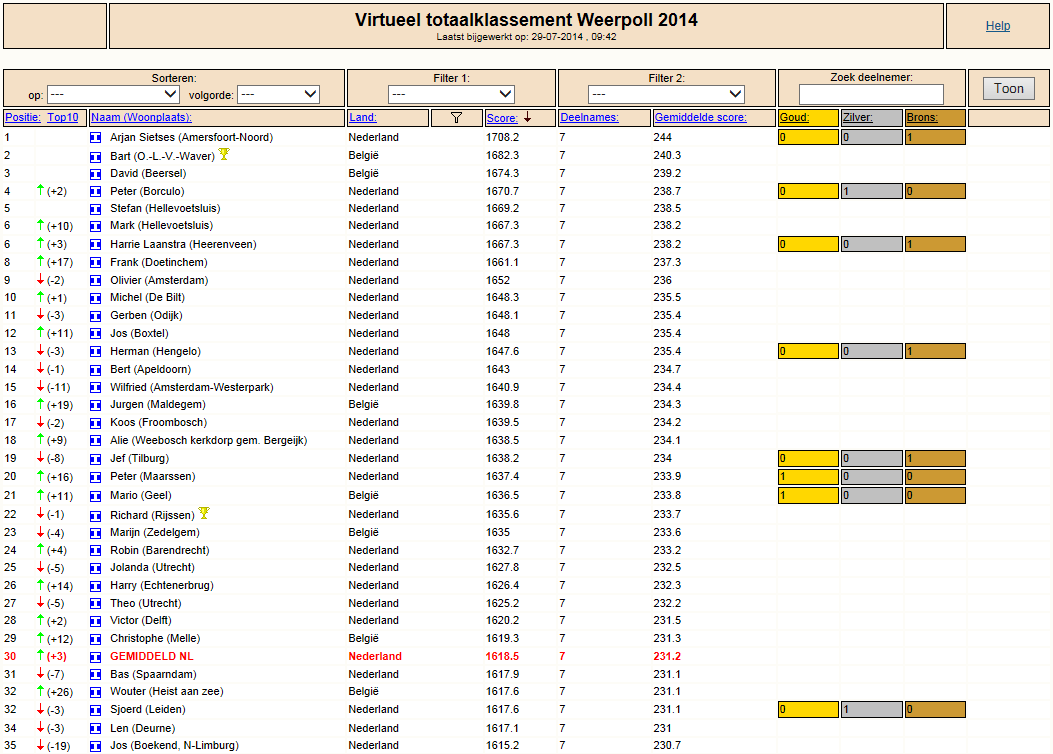Click the blue icon next to Arjan Sietses
This screenshot has width=1053, height=754.
[95, 138]
